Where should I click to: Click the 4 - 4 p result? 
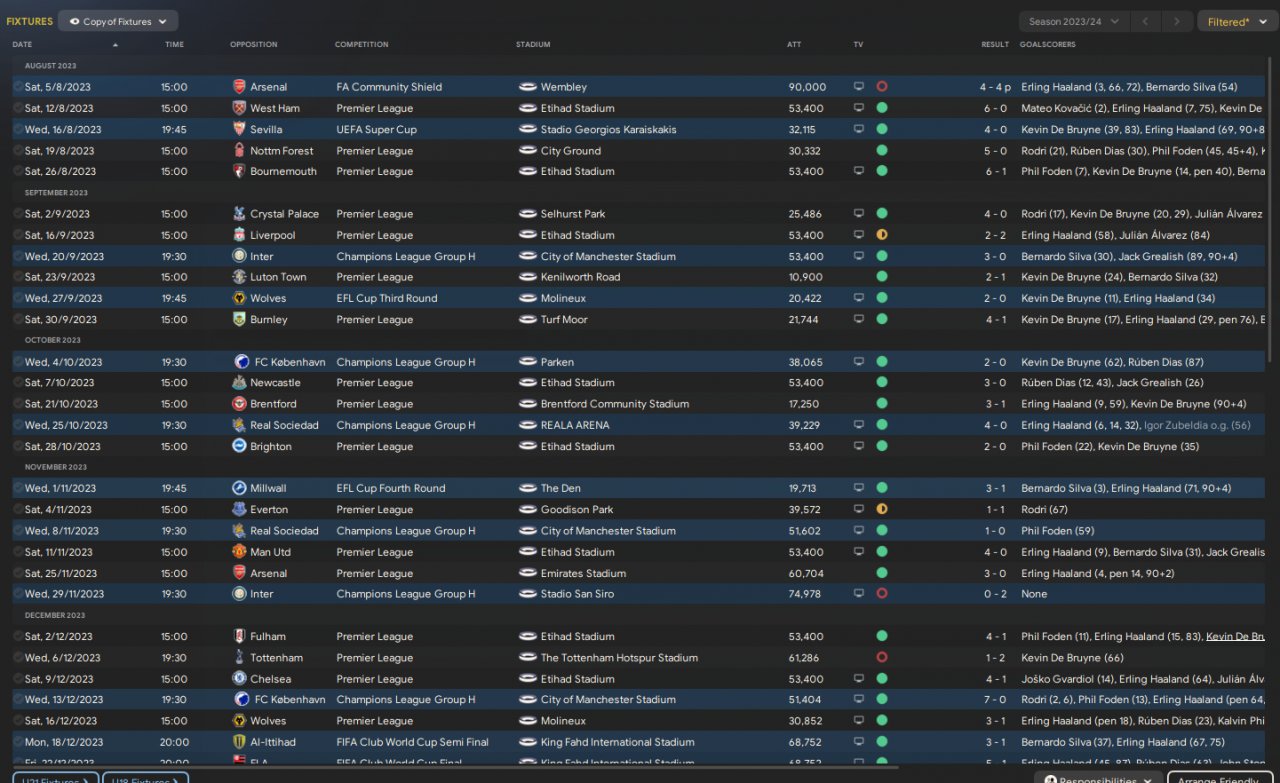(x=995, y=87)
